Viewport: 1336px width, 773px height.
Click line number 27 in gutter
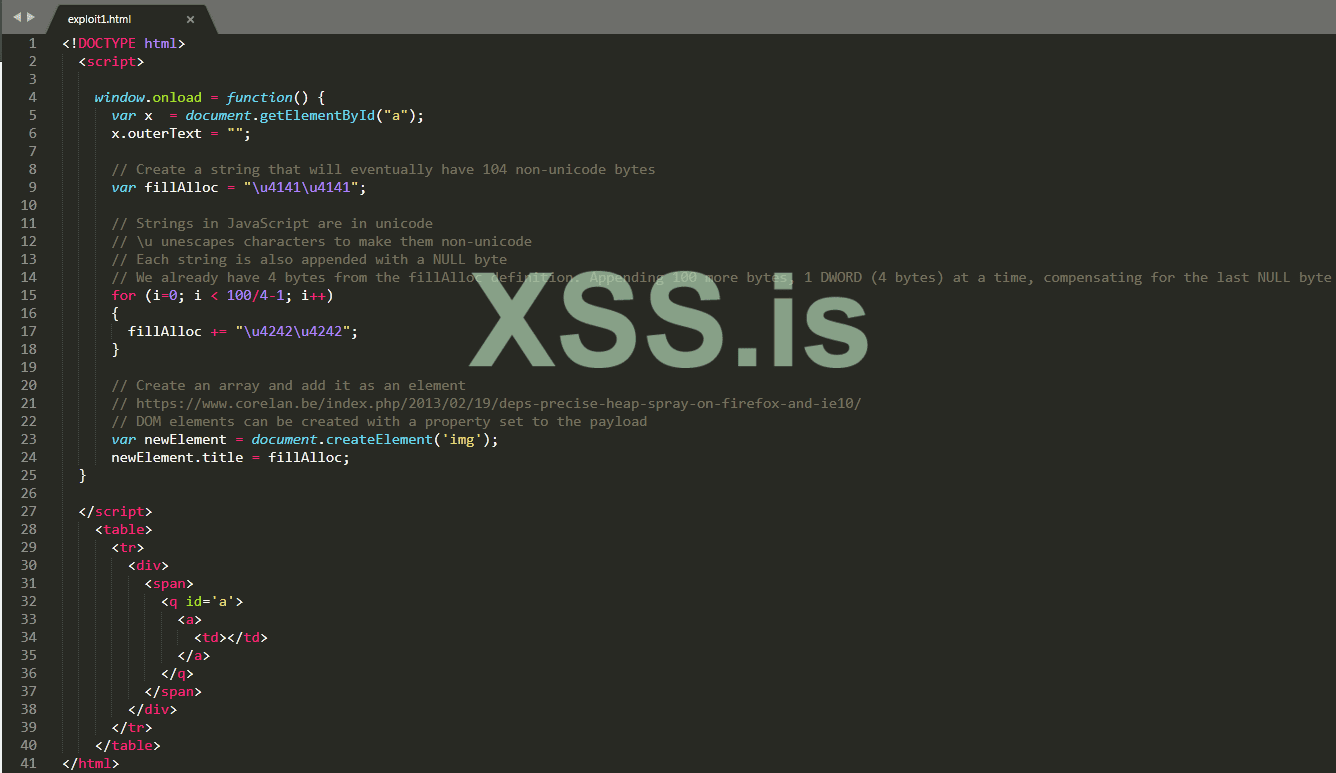[28, 511]
